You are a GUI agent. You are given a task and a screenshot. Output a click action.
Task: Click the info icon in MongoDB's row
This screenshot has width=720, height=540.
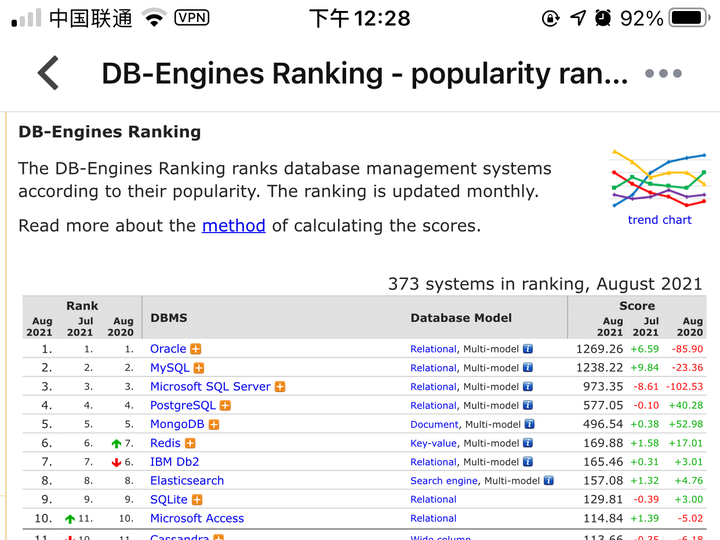click(x=530, y=424)
